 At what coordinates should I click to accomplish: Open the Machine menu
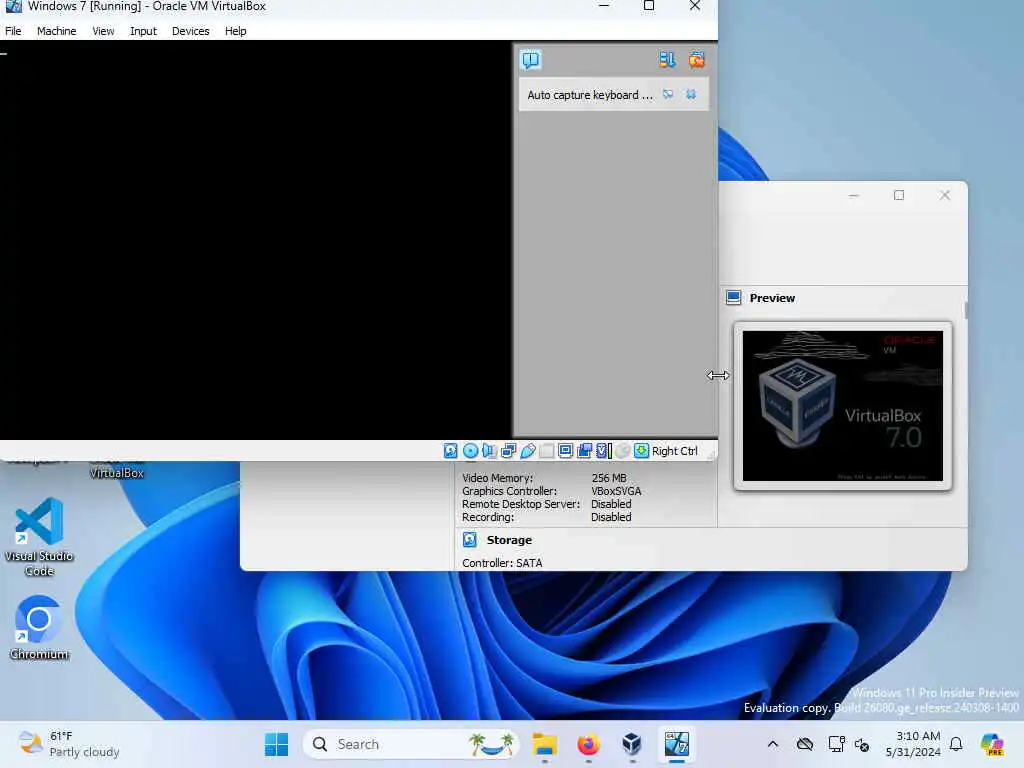coord(56,31)
